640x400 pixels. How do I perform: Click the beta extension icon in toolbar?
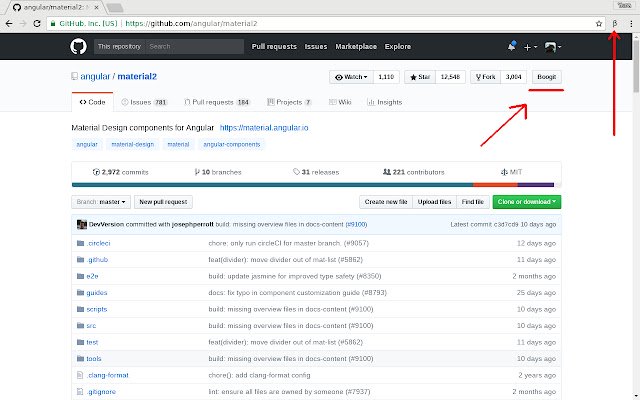[x=615, y=24]
